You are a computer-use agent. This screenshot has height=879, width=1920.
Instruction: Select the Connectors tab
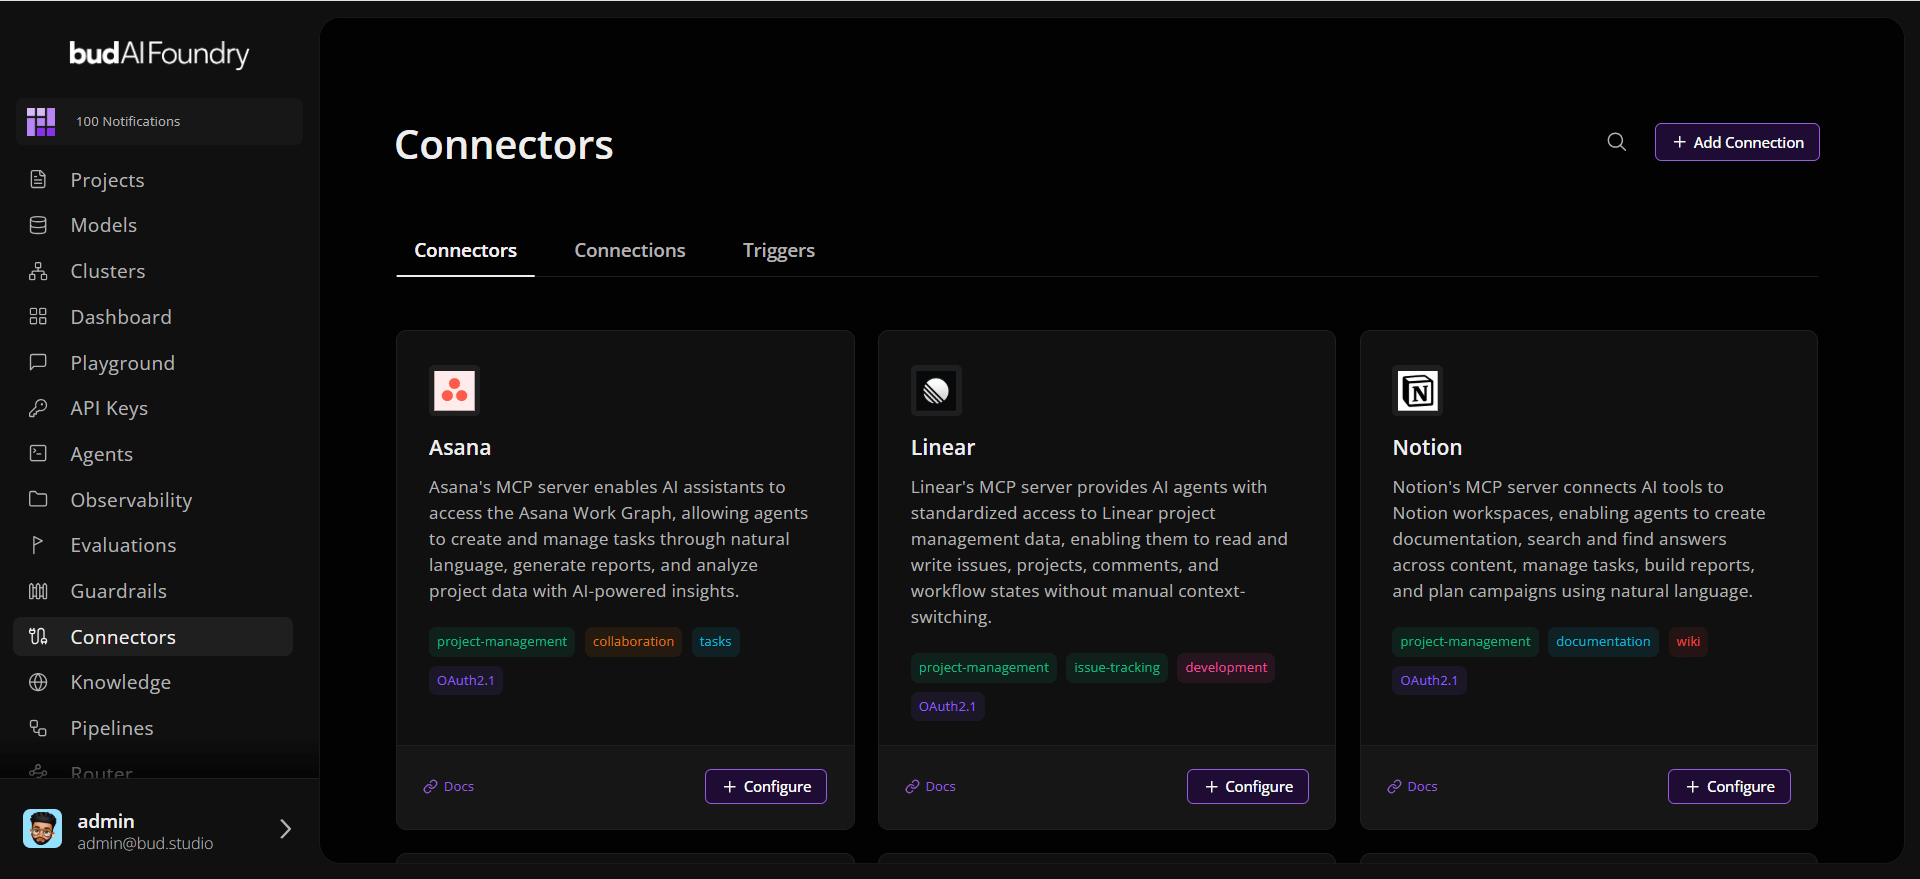point(465,250)
